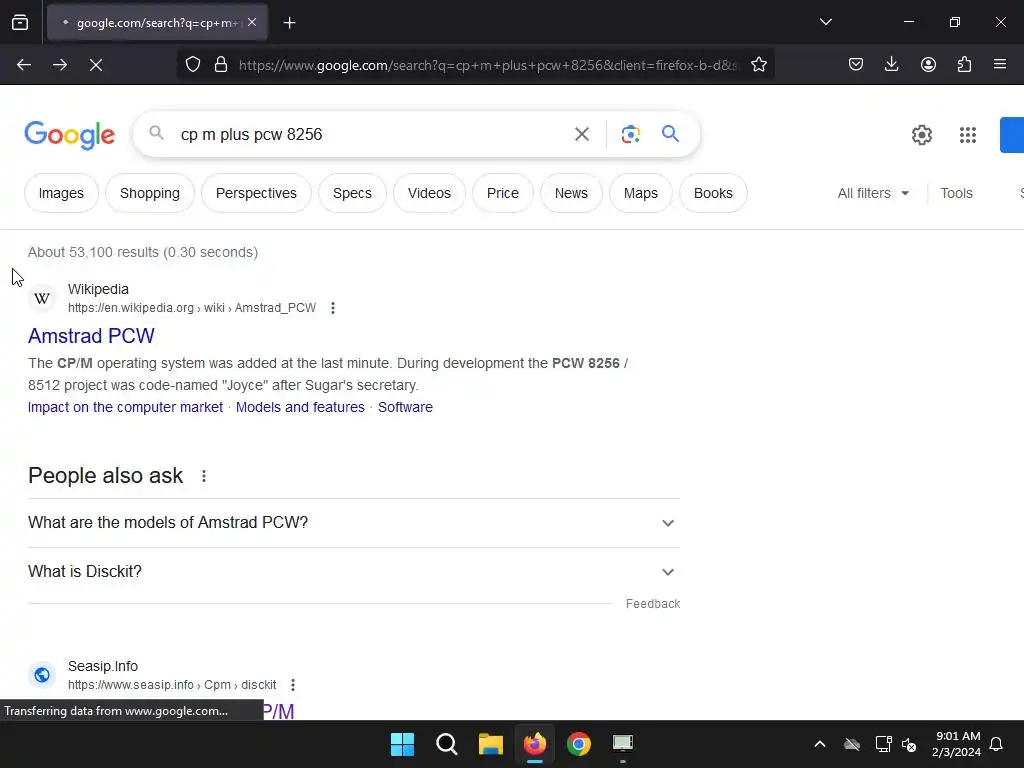This screenshot has width=1024, height=768.
Task: Open the 'Software' sitelink
Action: (406, 407)
